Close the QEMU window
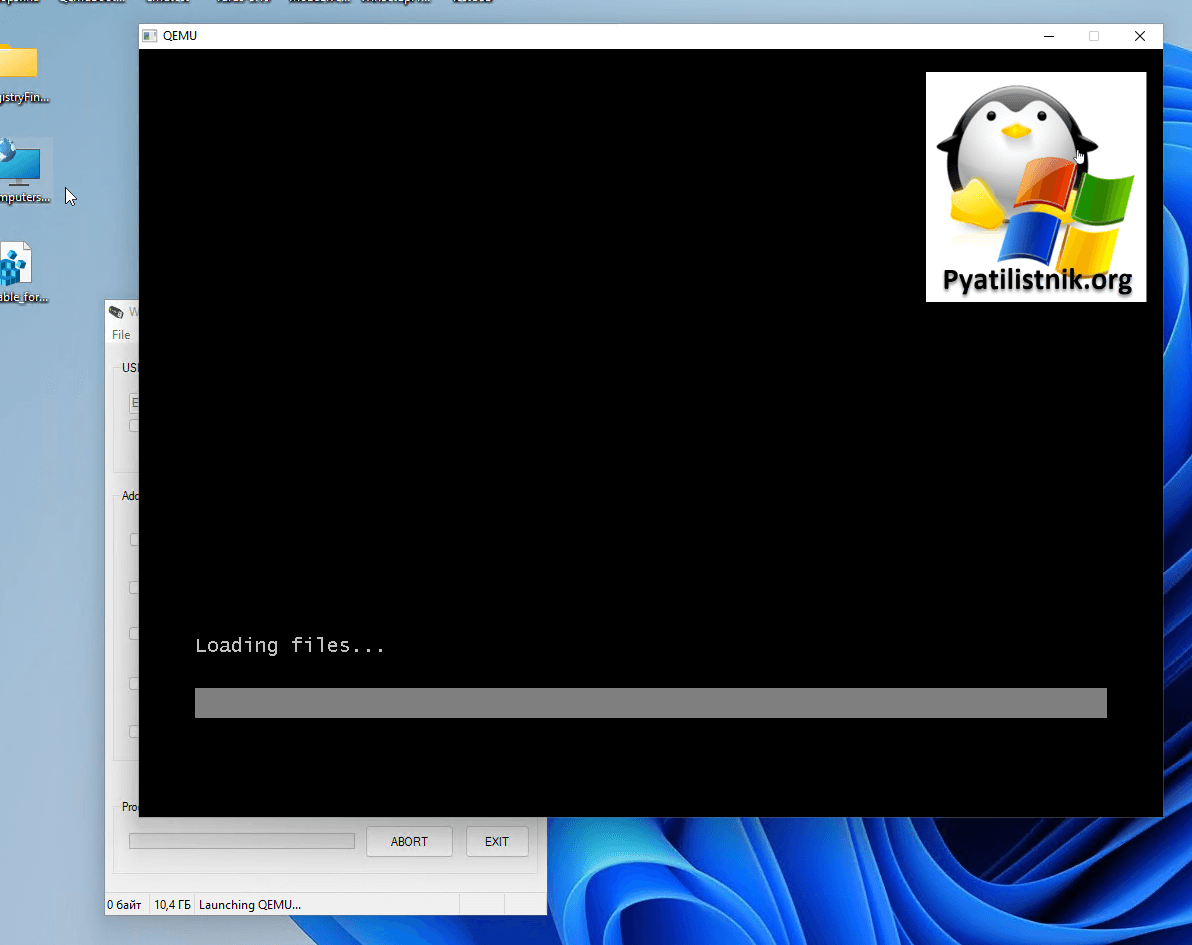Screen dimensions: 1192x945 (1139, 36)
